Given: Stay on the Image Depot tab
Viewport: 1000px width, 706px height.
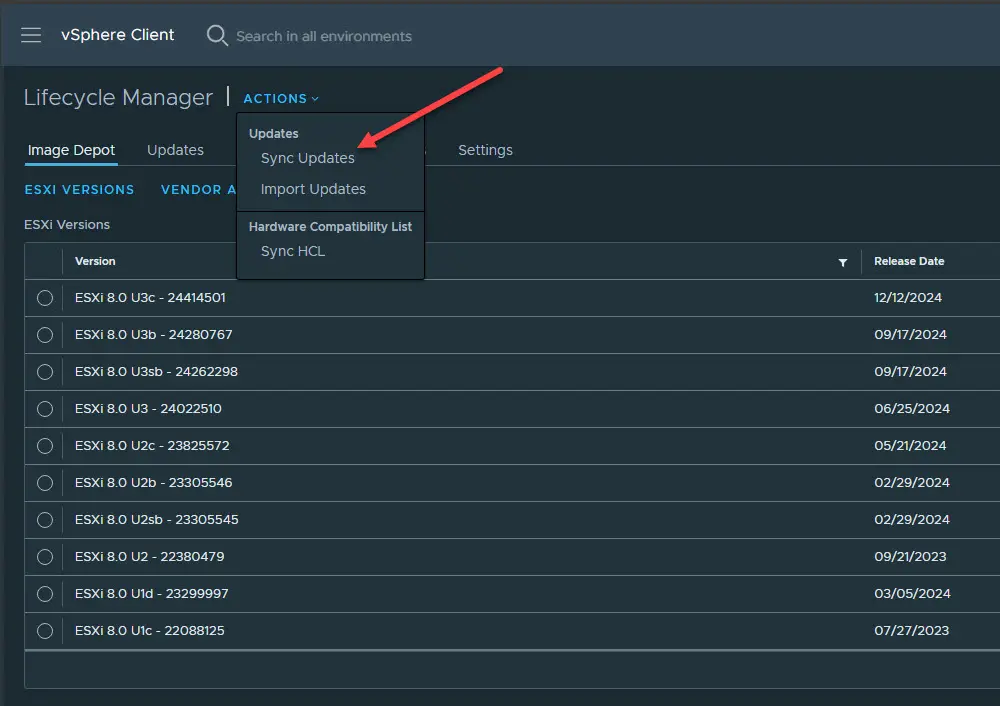Looking at the screenshot, I should [70, 150].
